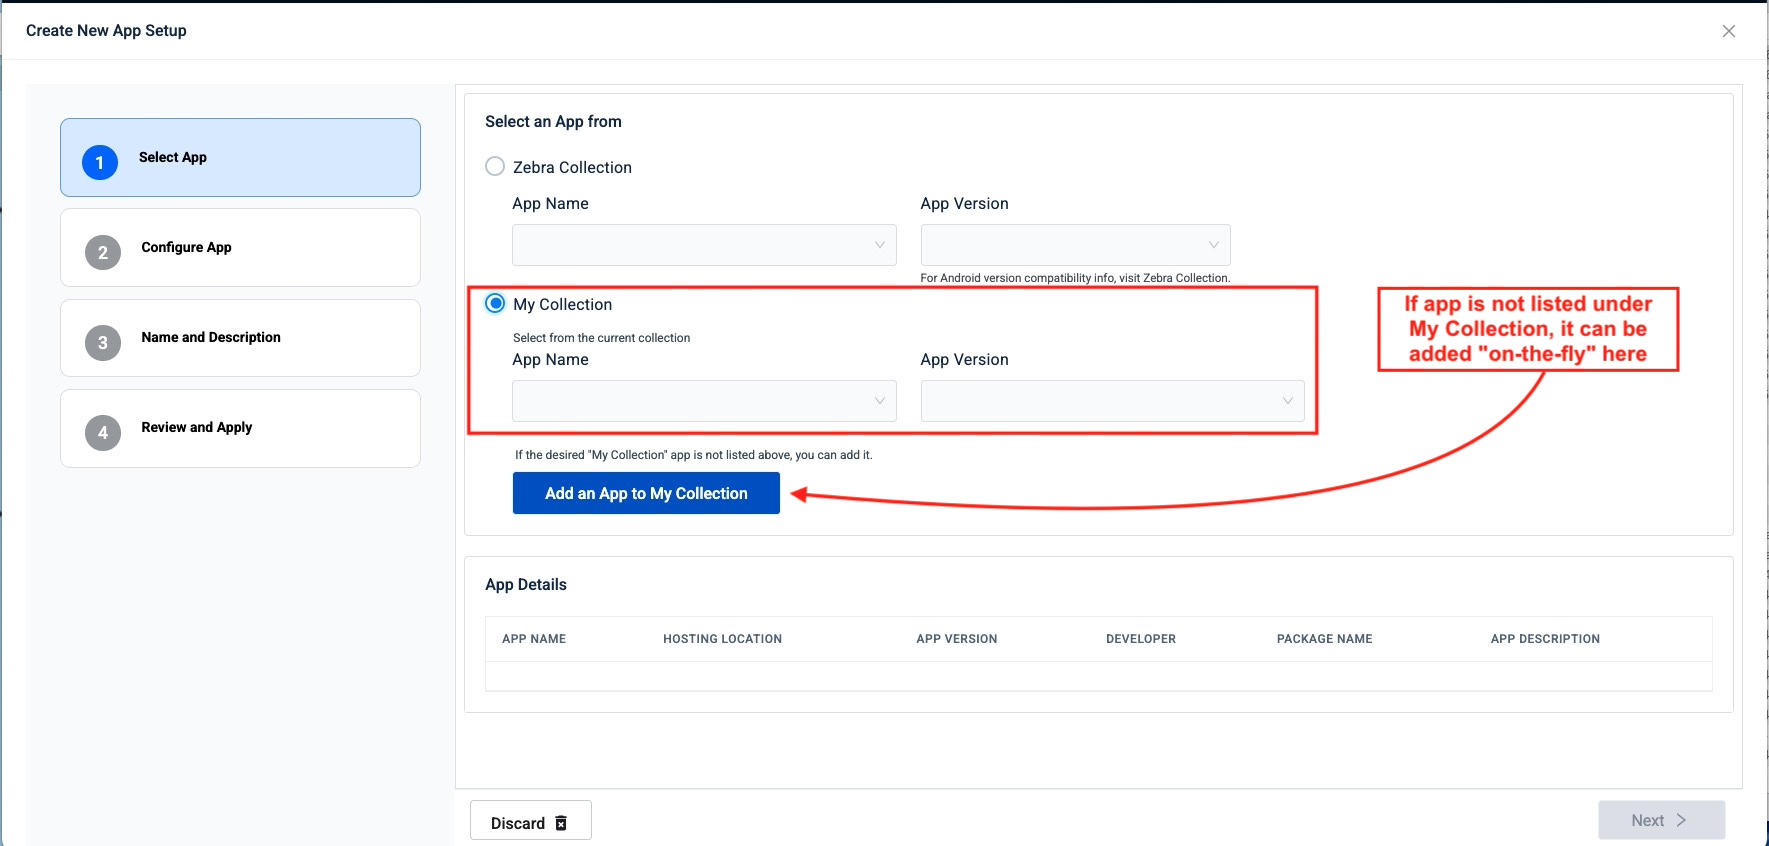Image resolution: width=1769 pixels, height=846 pixels.
Task: Expand My Collection App Name dropdown
Action: (x=704, y=401)
